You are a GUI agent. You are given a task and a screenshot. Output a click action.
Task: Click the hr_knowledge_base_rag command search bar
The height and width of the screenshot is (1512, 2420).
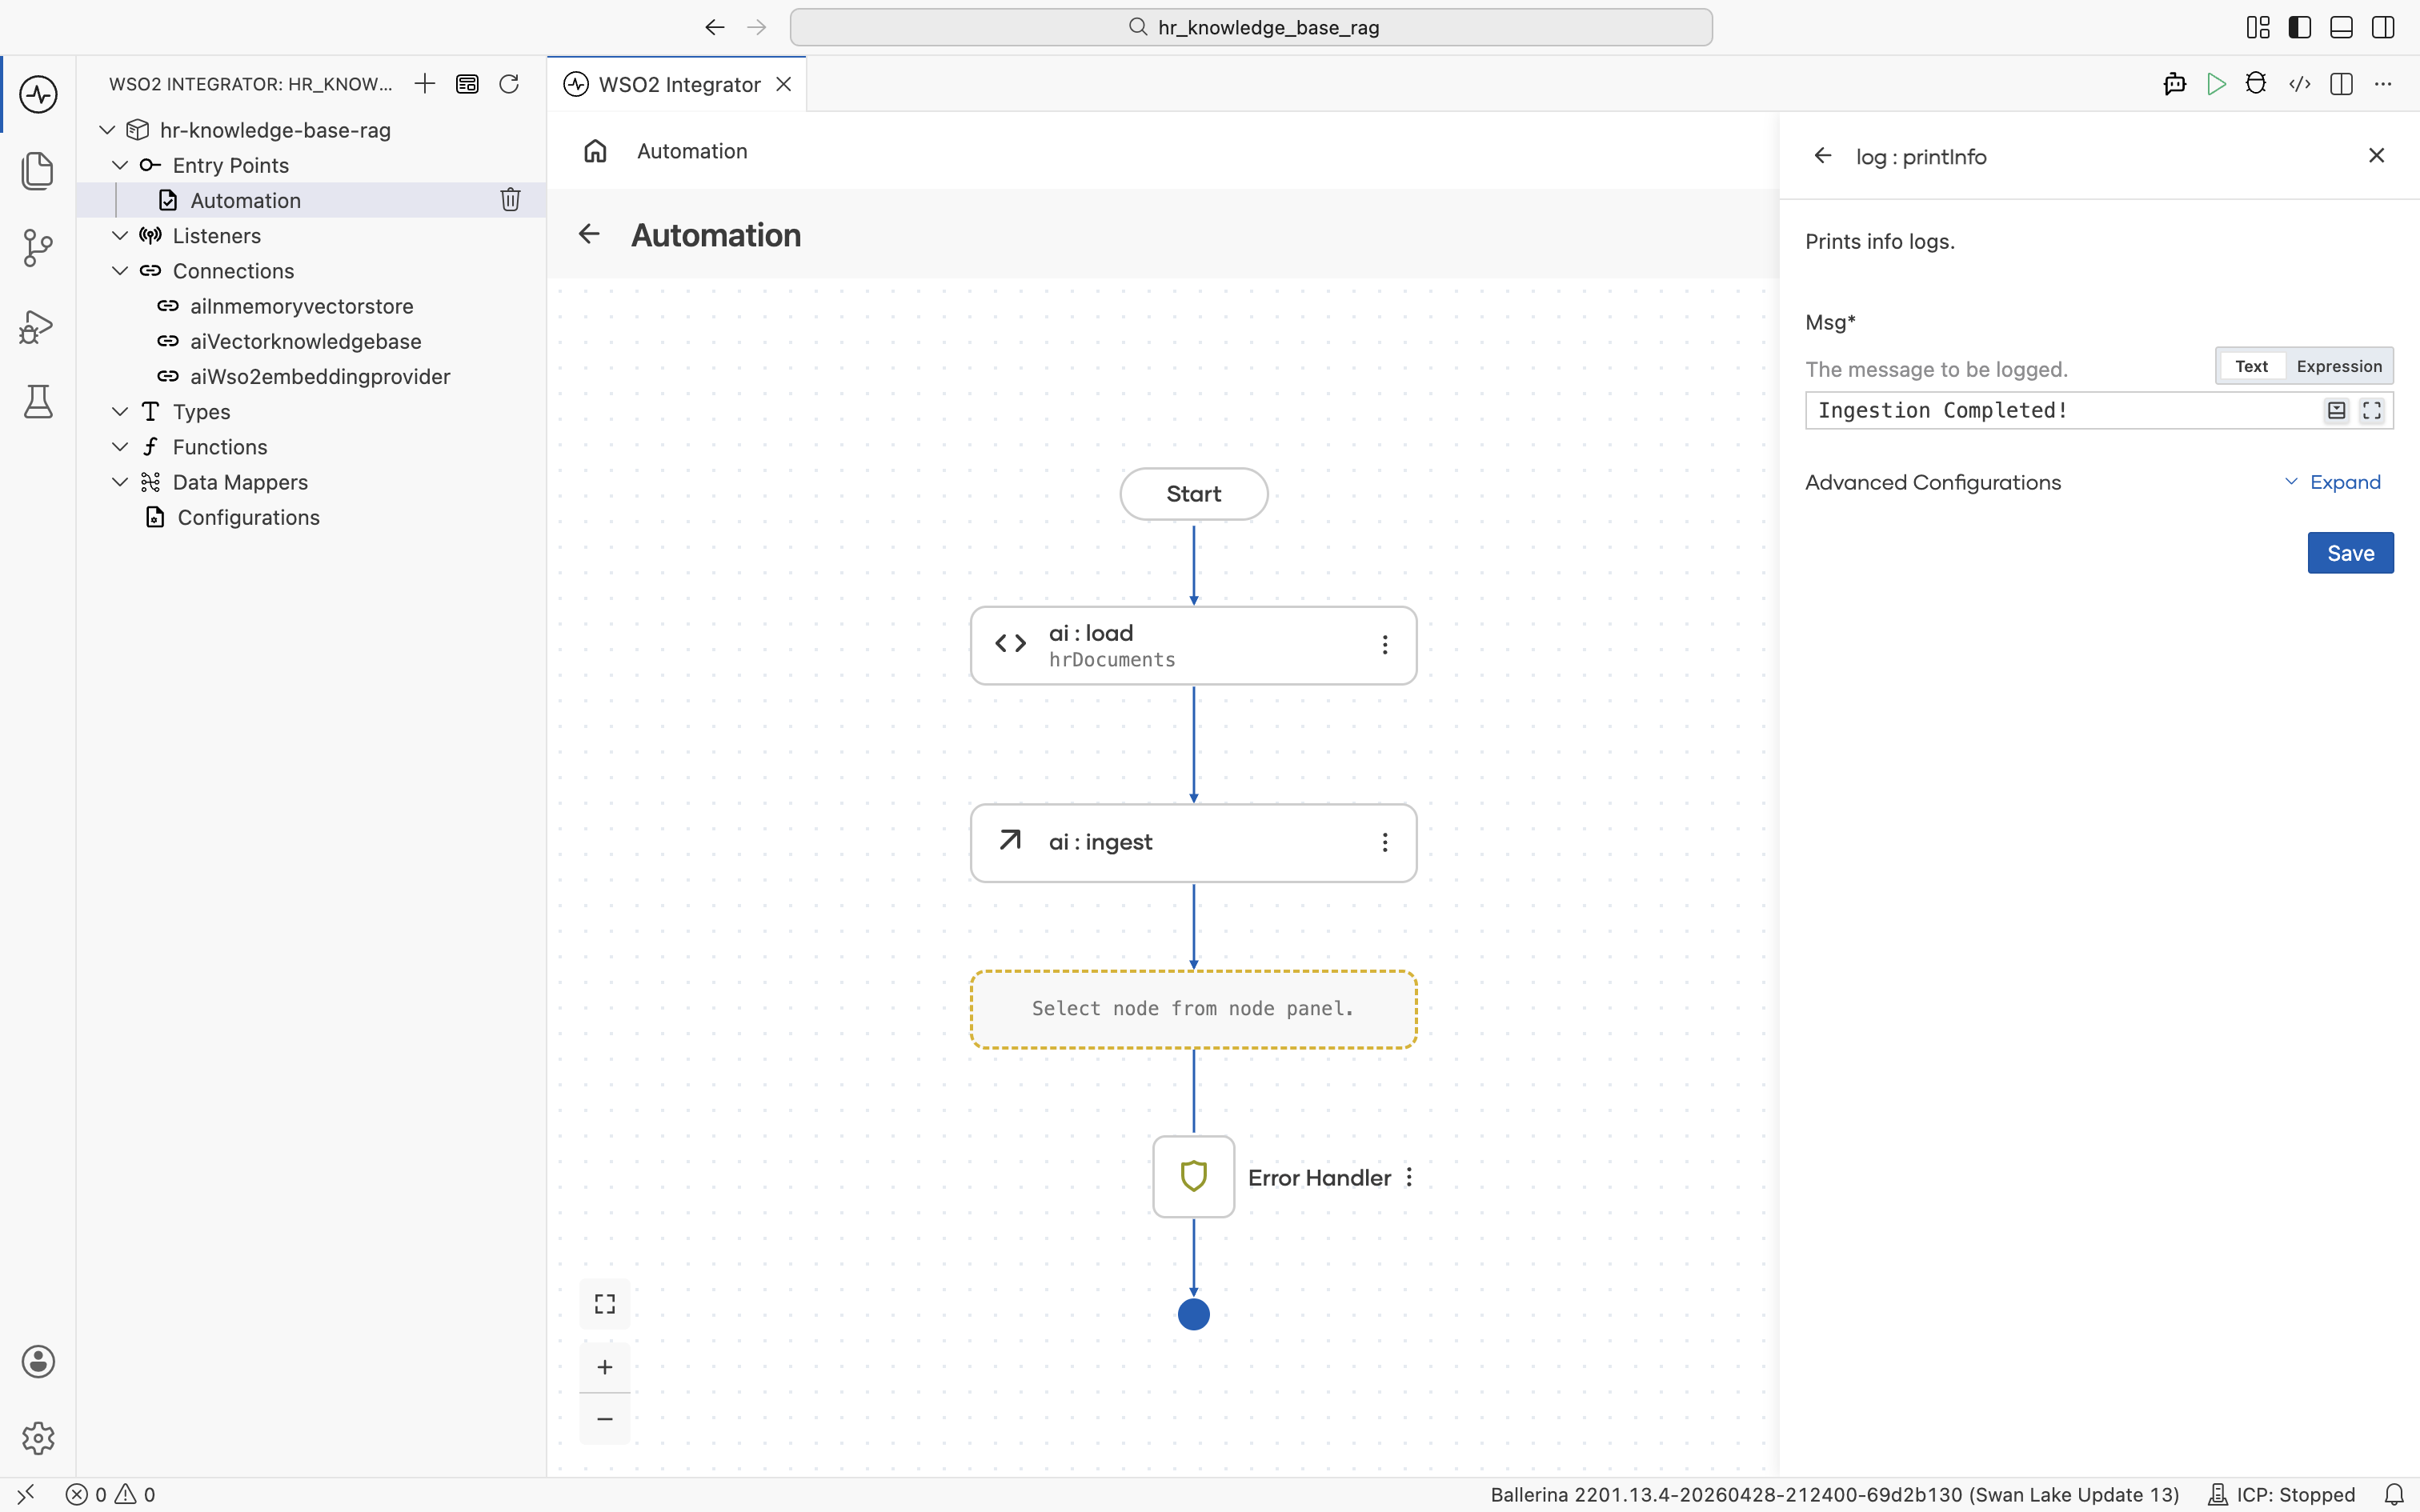pos(1251,27)
